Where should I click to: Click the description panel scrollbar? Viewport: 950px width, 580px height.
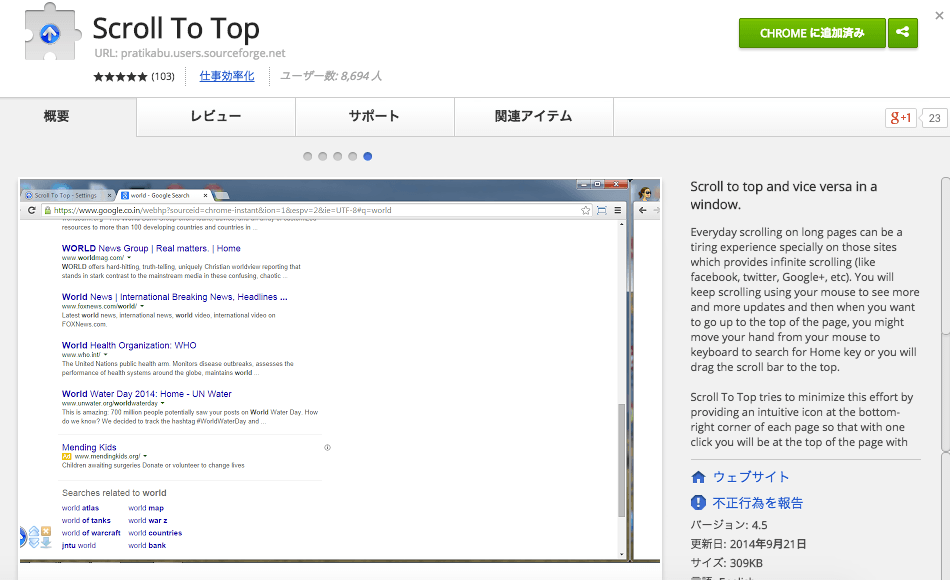[x=945, y=315]
